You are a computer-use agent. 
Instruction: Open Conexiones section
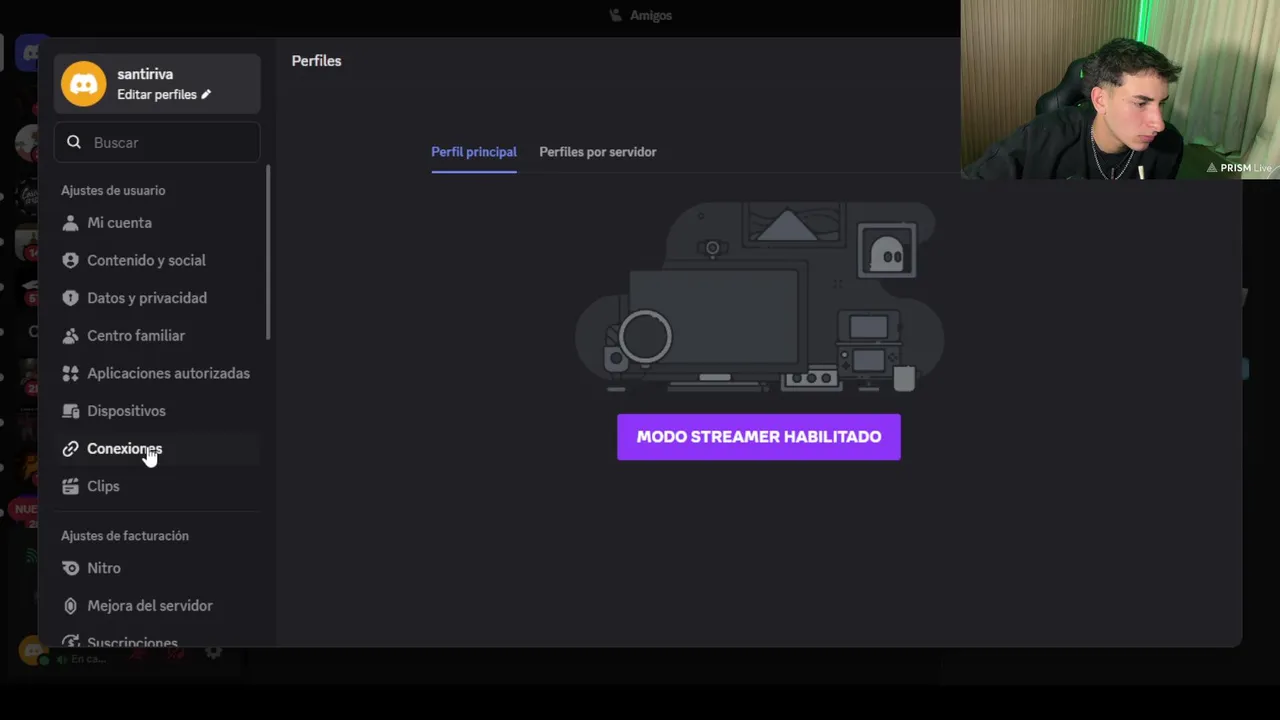tap(158, 449)
